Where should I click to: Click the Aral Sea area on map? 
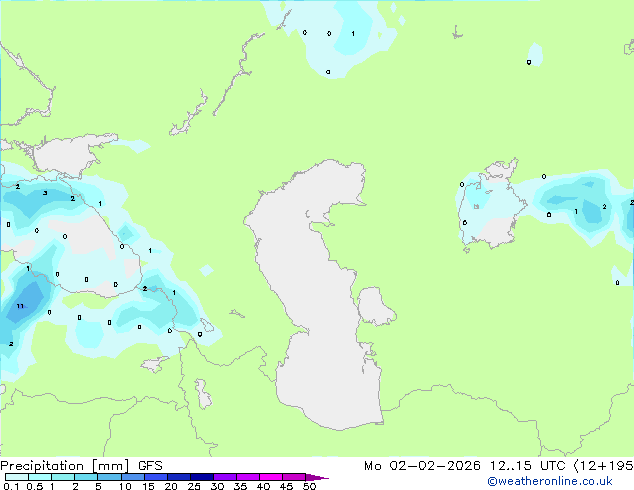click(x=494, y=202)
